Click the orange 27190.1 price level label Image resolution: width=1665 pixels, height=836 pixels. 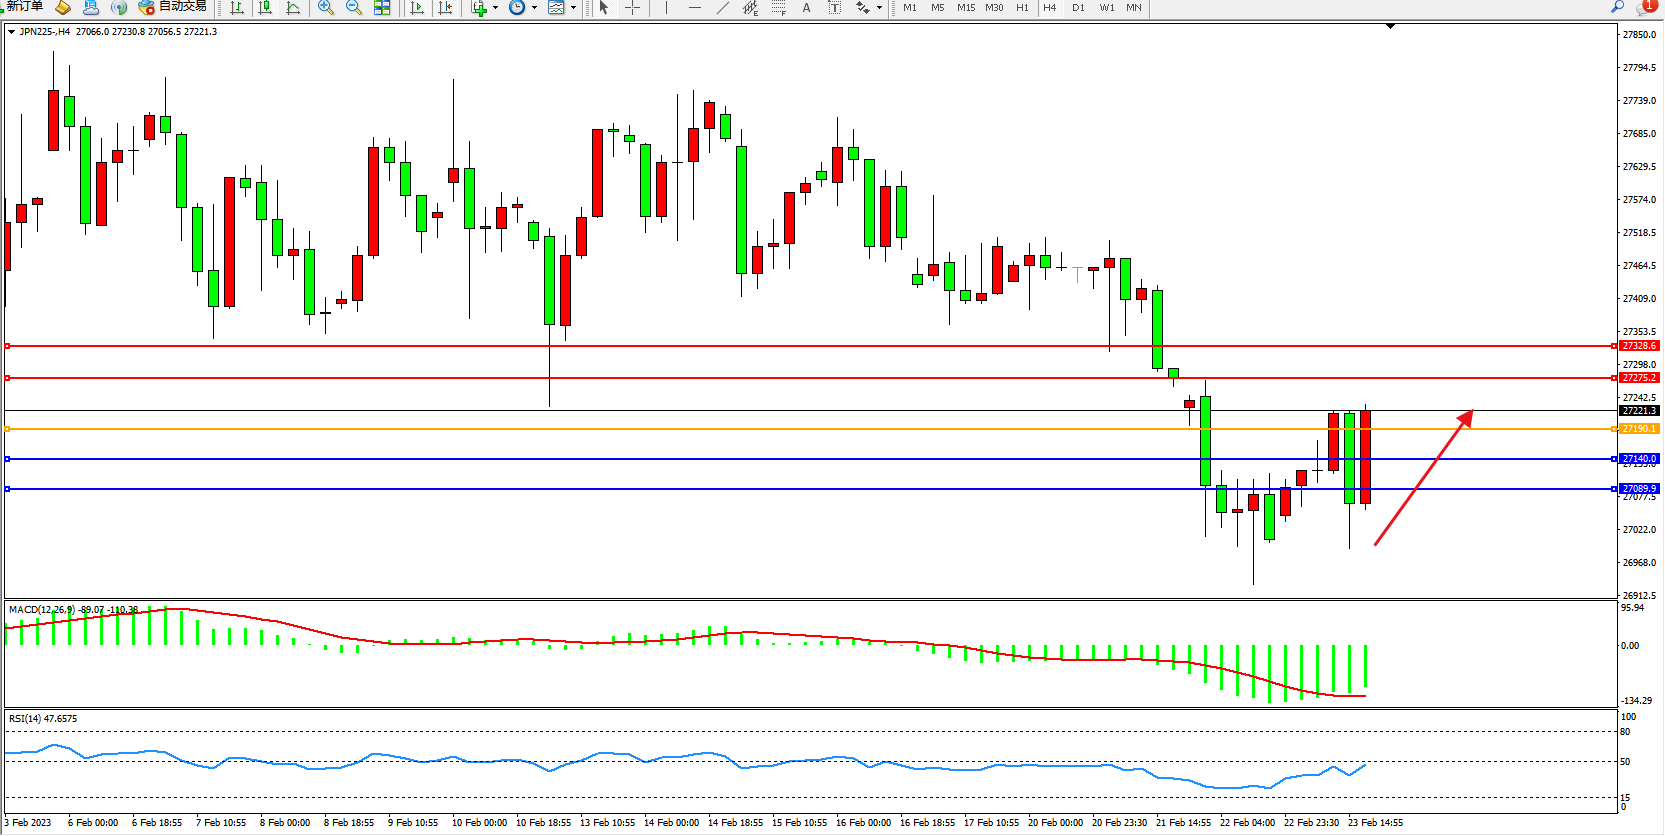(1638, 429)
